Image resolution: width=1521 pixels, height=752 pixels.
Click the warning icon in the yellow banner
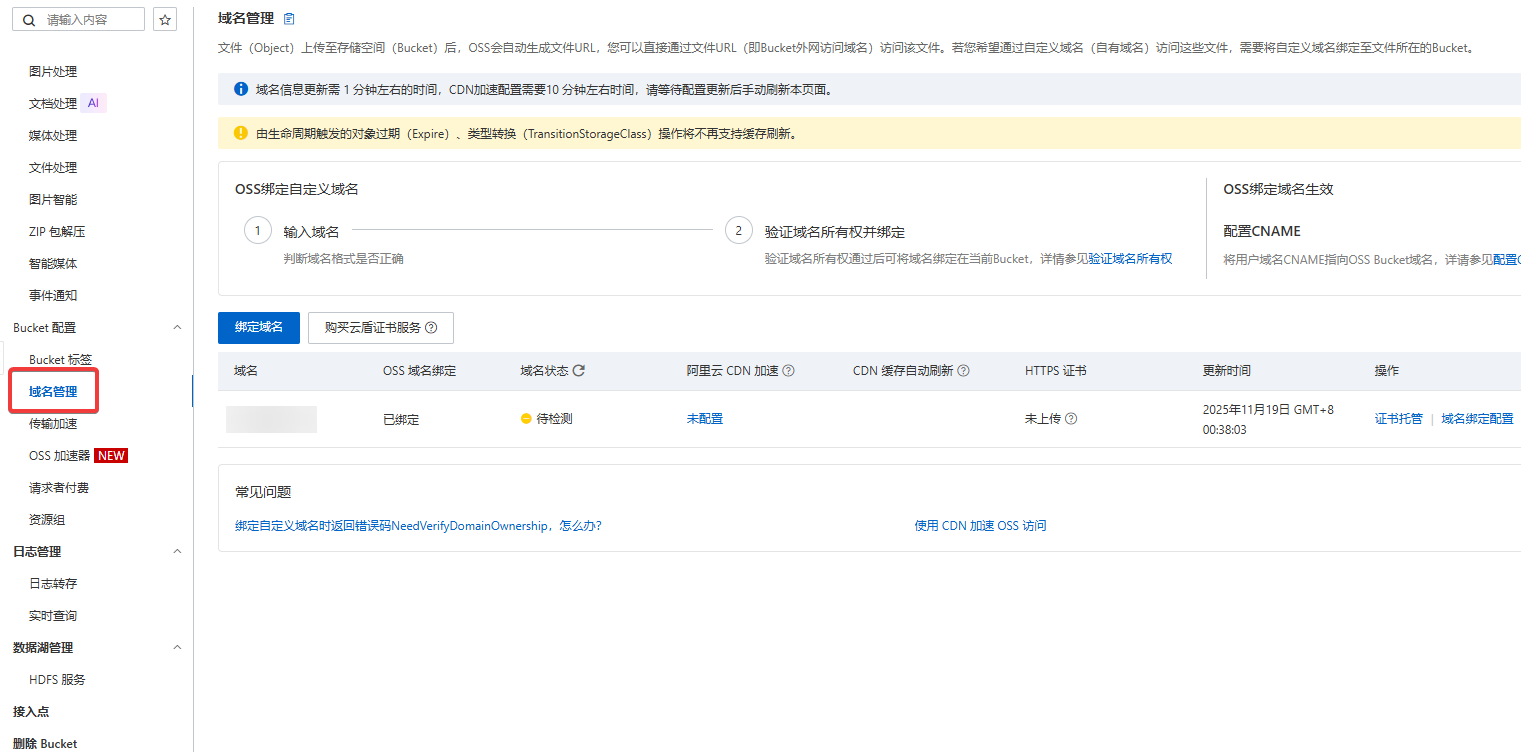pyautogui.click(x=241, y=132)
